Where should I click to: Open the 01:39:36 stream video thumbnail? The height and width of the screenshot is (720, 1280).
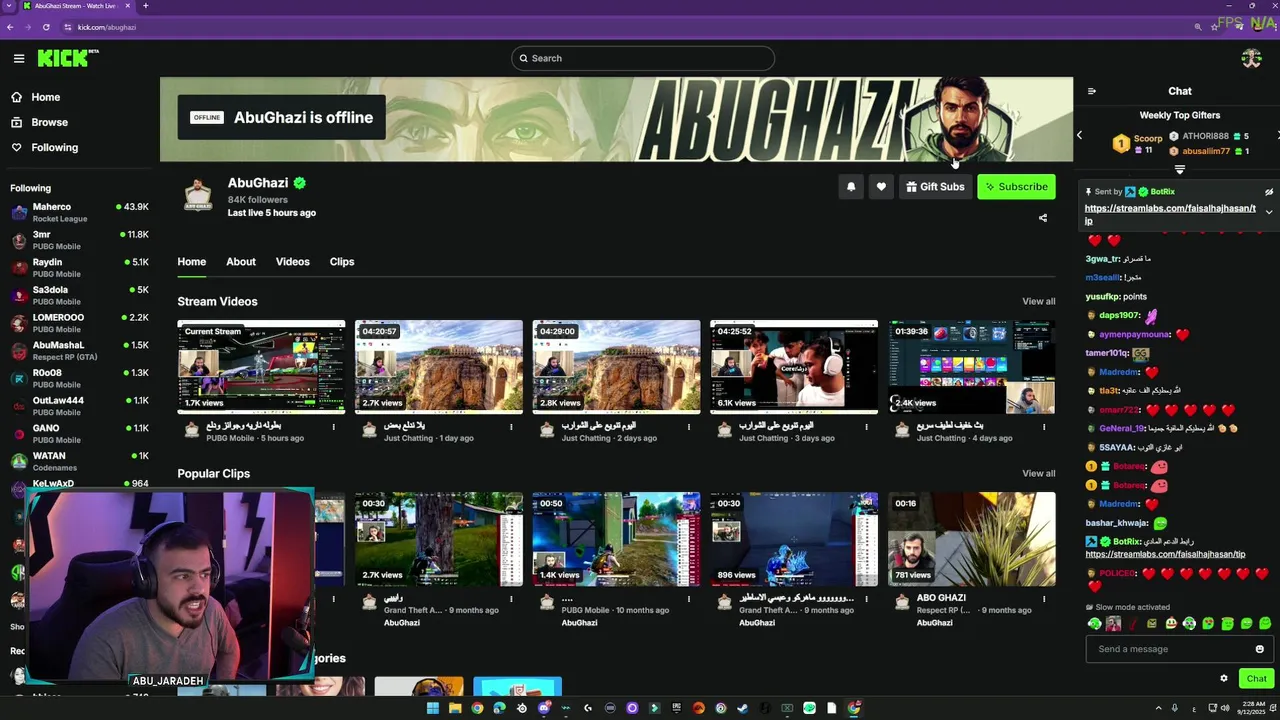(x=972, y=367)
